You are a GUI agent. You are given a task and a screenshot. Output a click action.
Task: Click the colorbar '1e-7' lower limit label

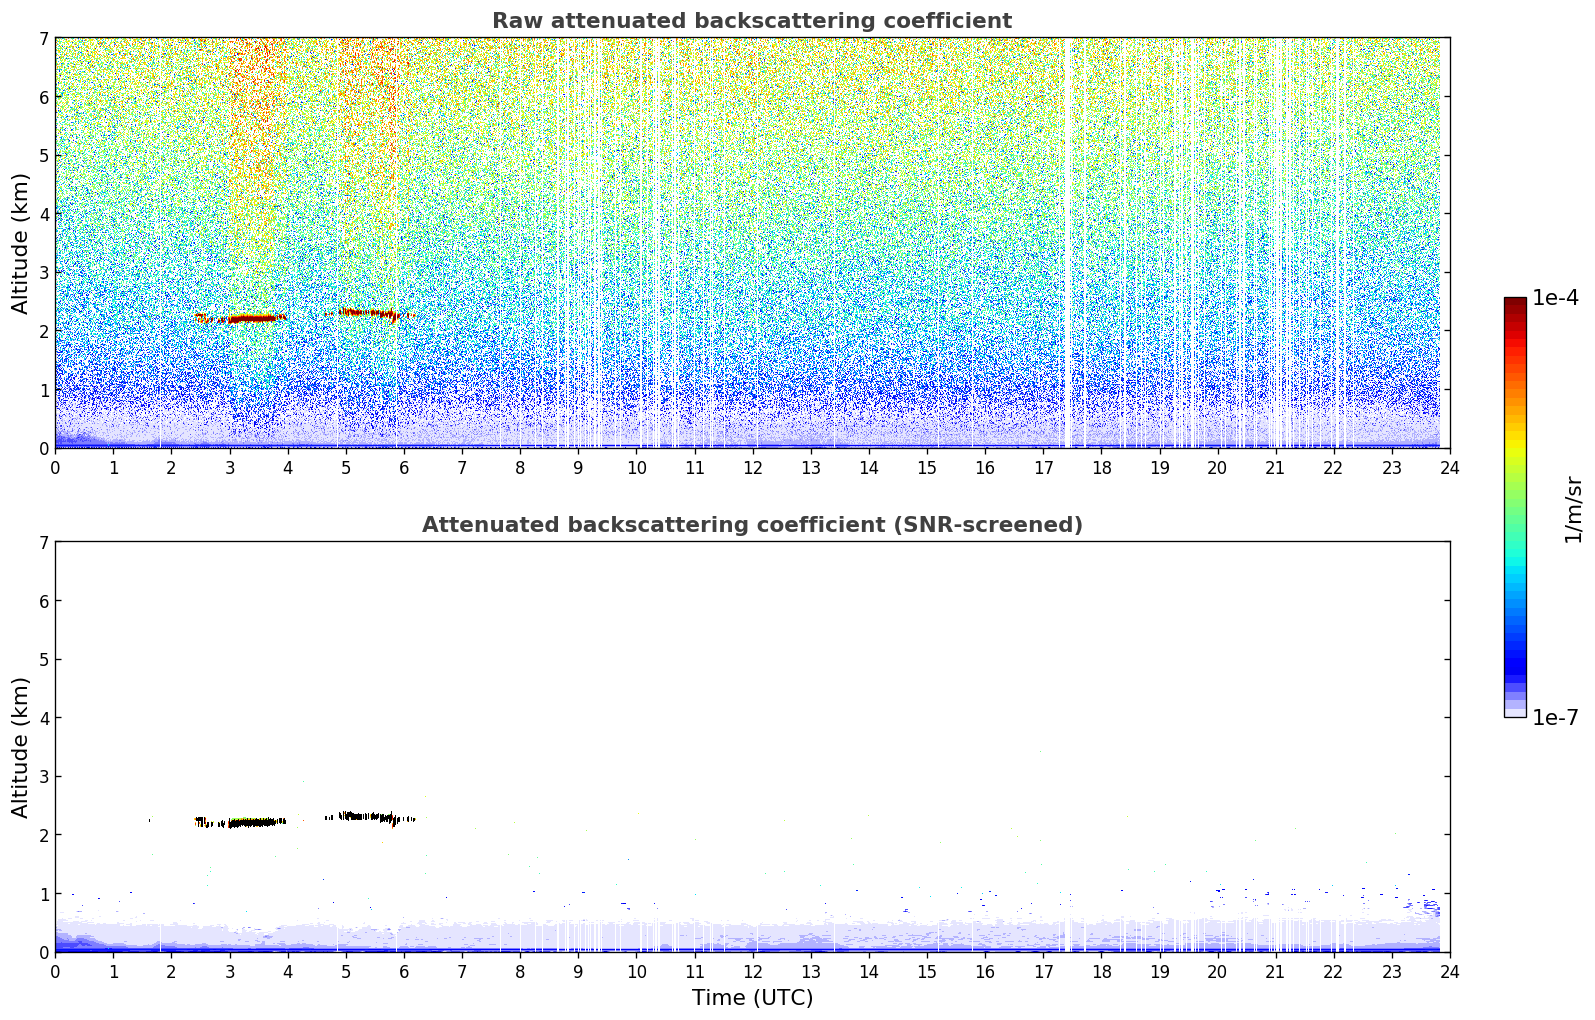pyautogui.click(x=1555, y=718)
